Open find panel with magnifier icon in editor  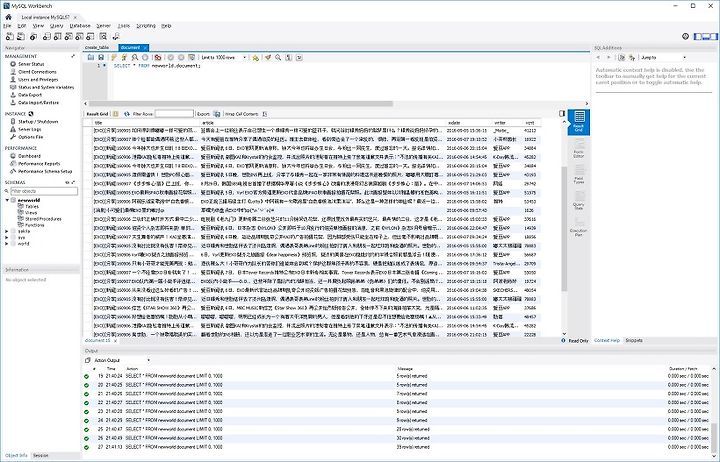[278, 57]
